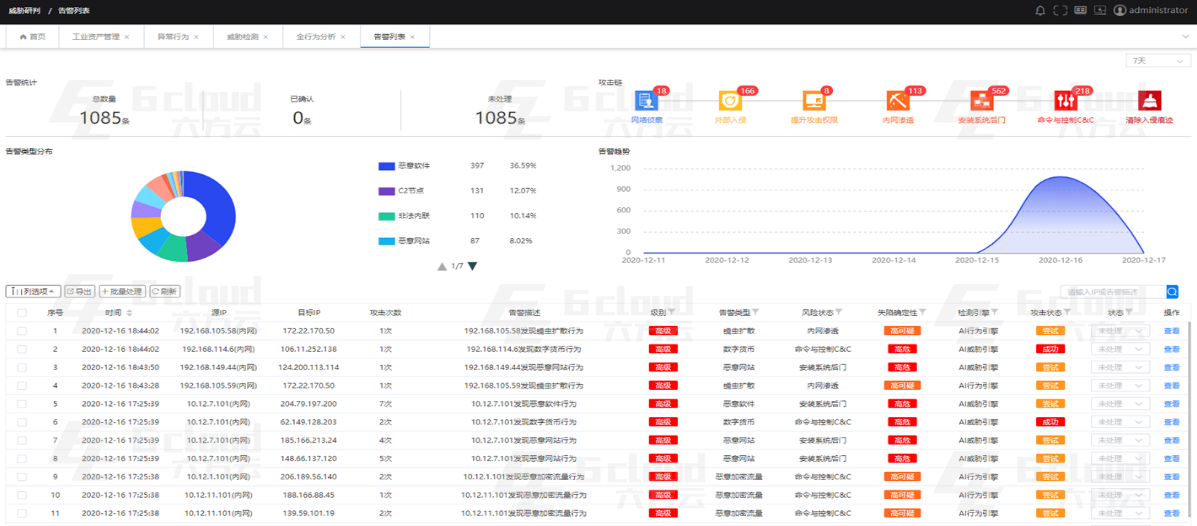
Task: Click the 导出 export button
Action: coord(79,291)
